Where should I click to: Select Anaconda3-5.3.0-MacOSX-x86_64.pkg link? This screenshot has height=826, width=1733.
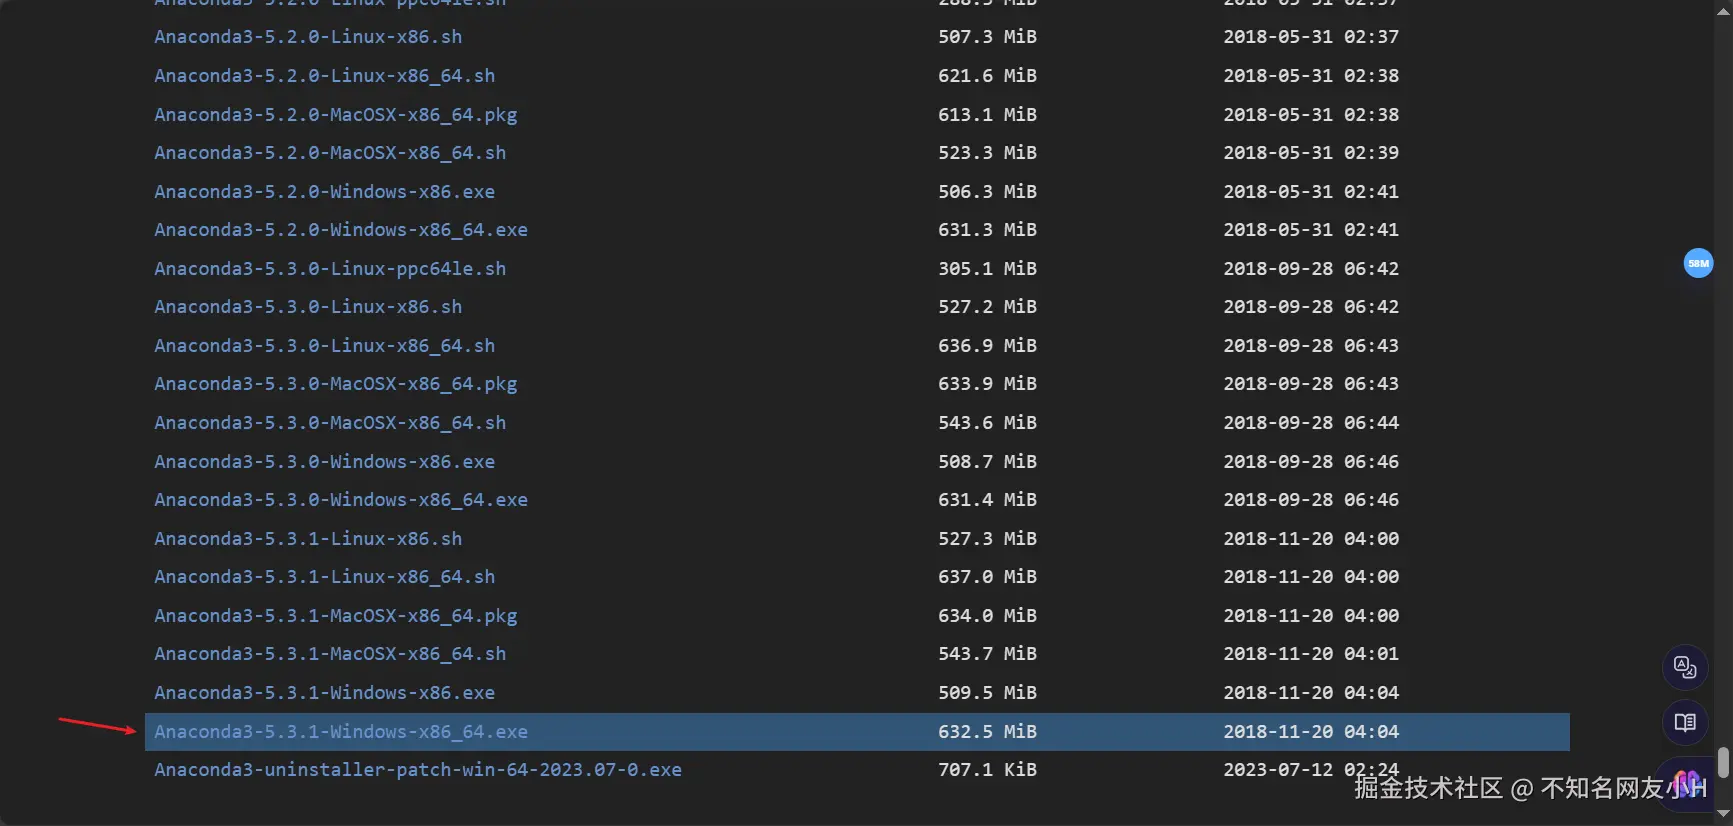coord(336,384)
